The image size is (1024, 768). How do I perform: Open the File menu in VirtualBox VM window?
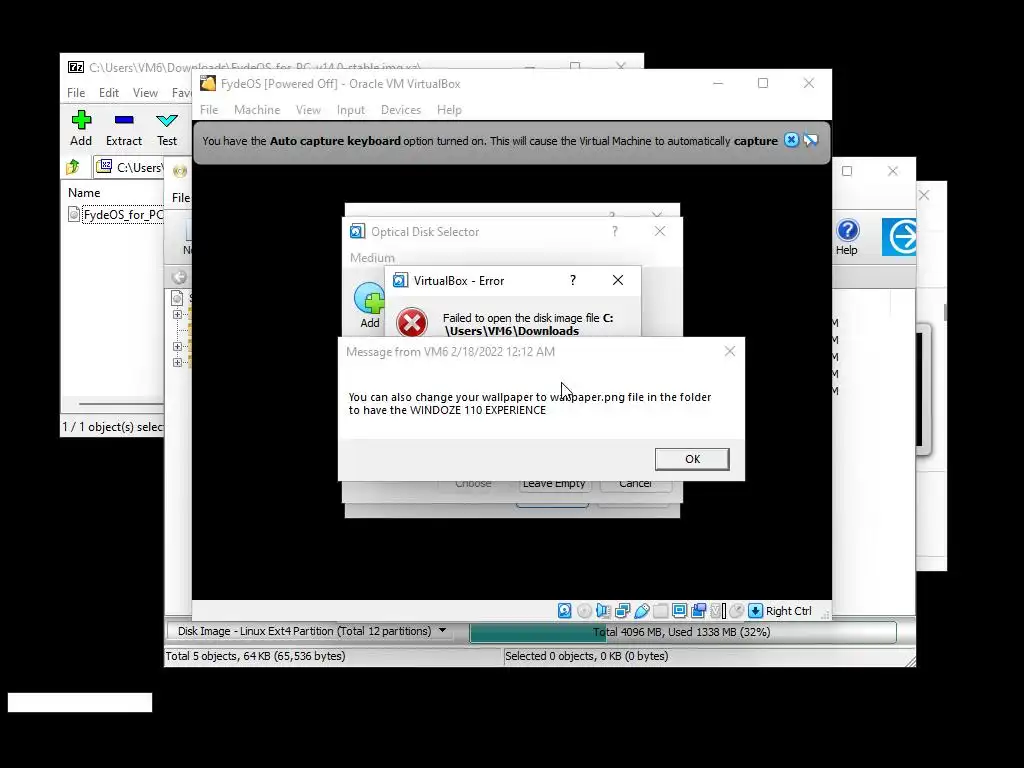point(209,110)
